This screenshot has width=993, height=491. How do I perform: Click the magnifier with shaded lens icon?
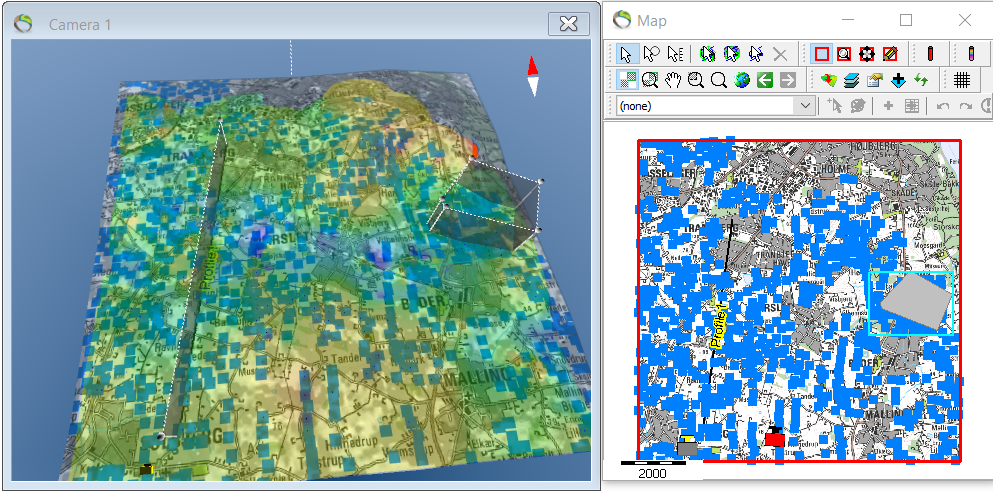coord(696,80)
